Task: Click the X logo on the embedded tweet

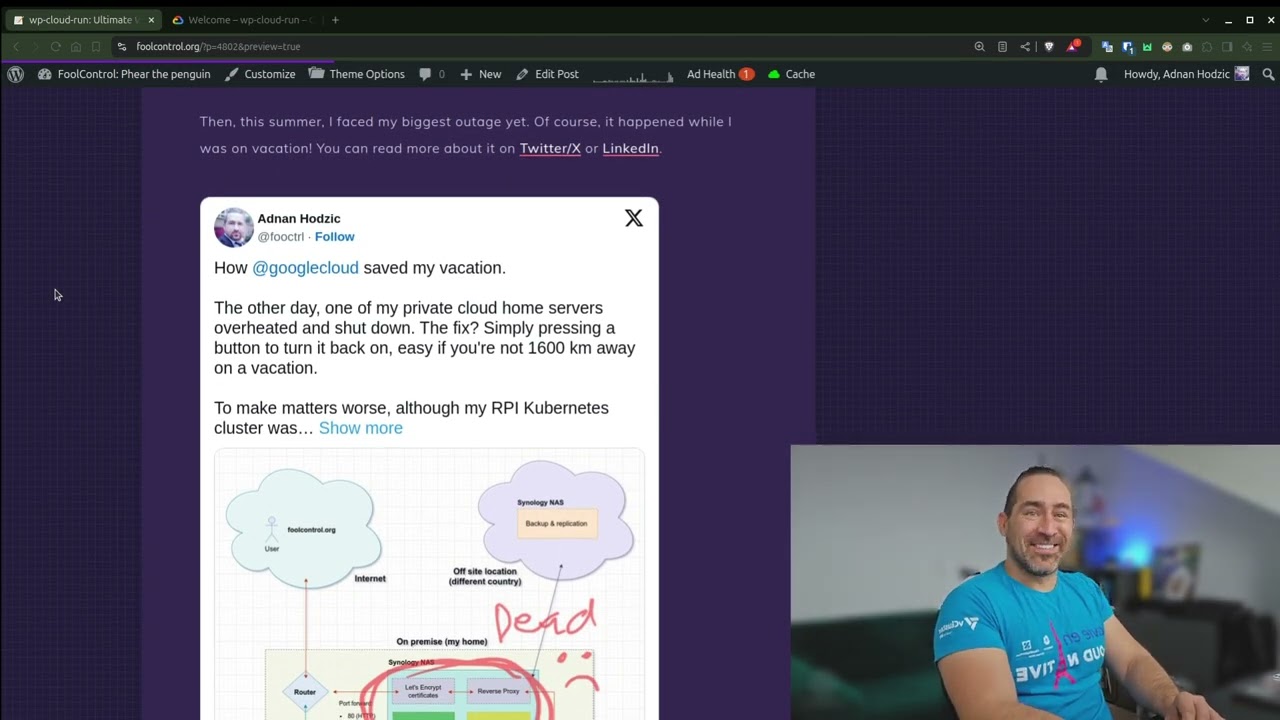Action: click(634, 218)
